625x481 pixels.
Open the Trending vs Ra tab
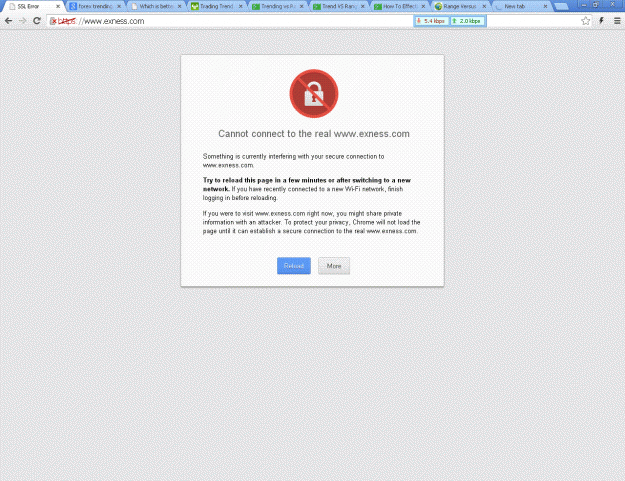[277, 6]
